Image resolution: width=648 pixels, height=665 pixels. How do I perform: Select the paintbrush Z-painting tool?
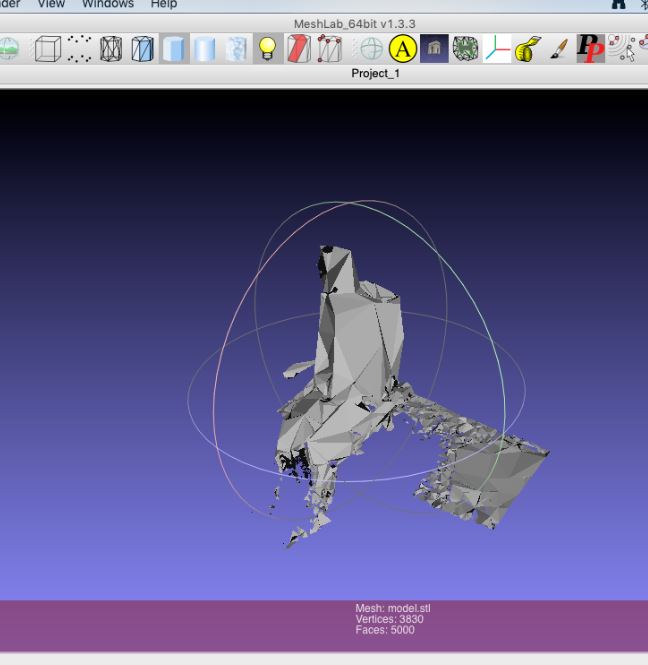(x=559, y=49)
